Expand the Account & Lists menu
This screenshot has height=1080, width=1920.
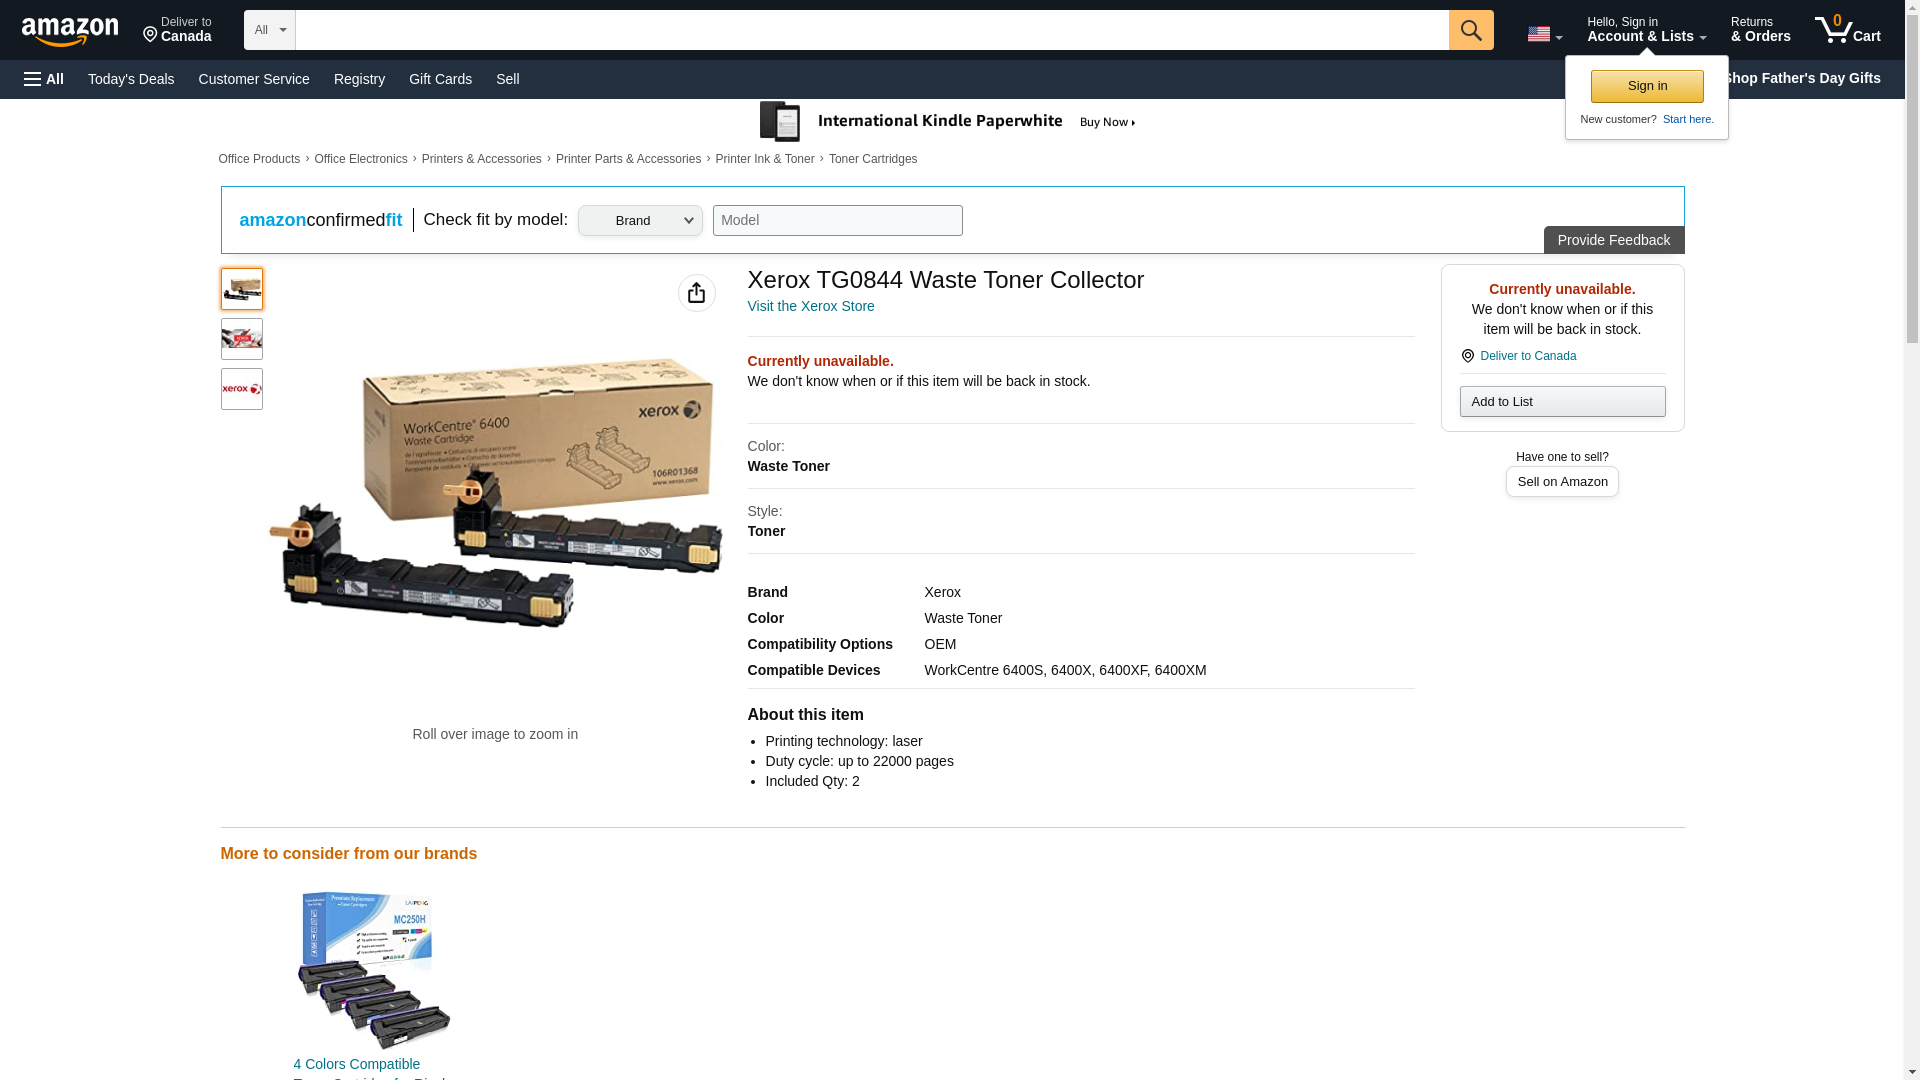1645,30
